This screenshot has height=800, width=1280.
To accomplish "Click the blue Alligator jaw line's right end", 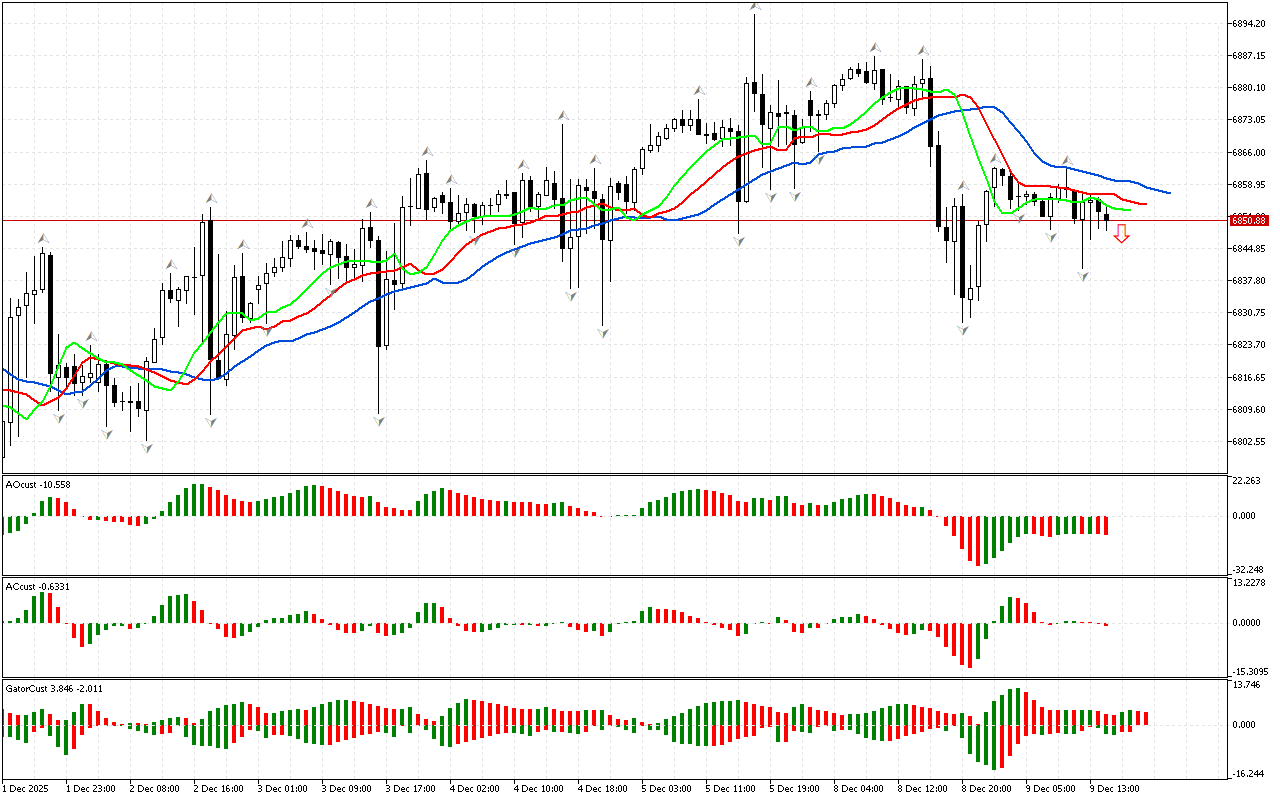I will [x=1169, y=192].
